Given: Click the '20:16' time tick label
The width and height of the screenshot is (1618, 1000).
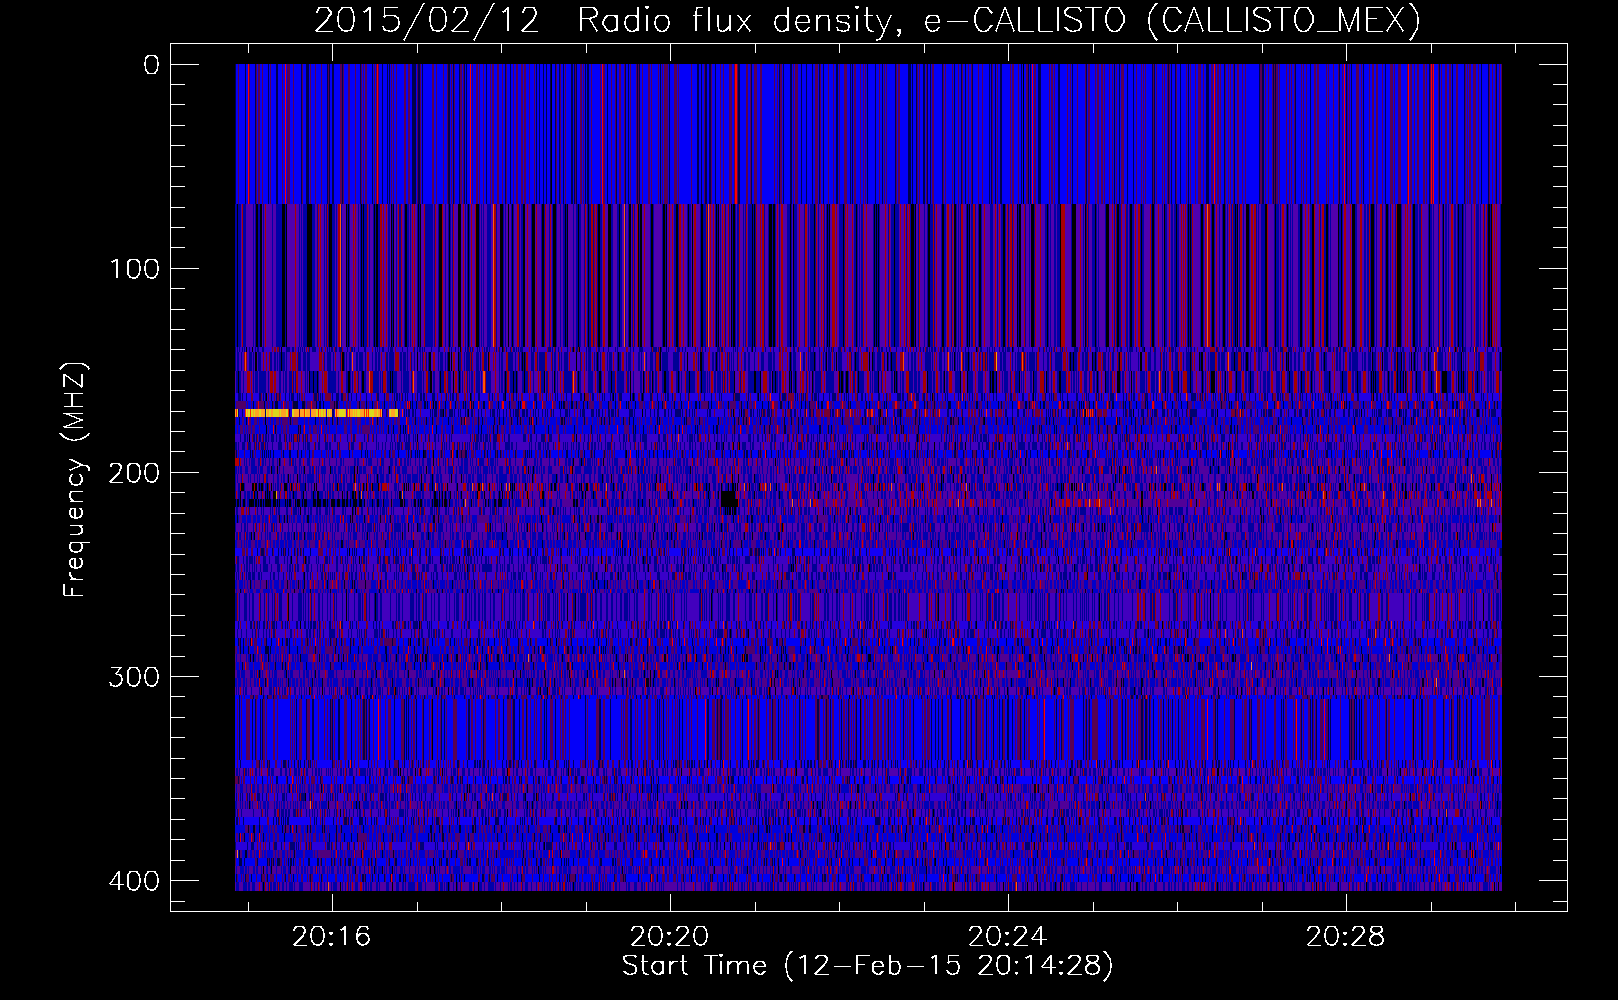Looking at the screenshot, I should coord(331,937).
